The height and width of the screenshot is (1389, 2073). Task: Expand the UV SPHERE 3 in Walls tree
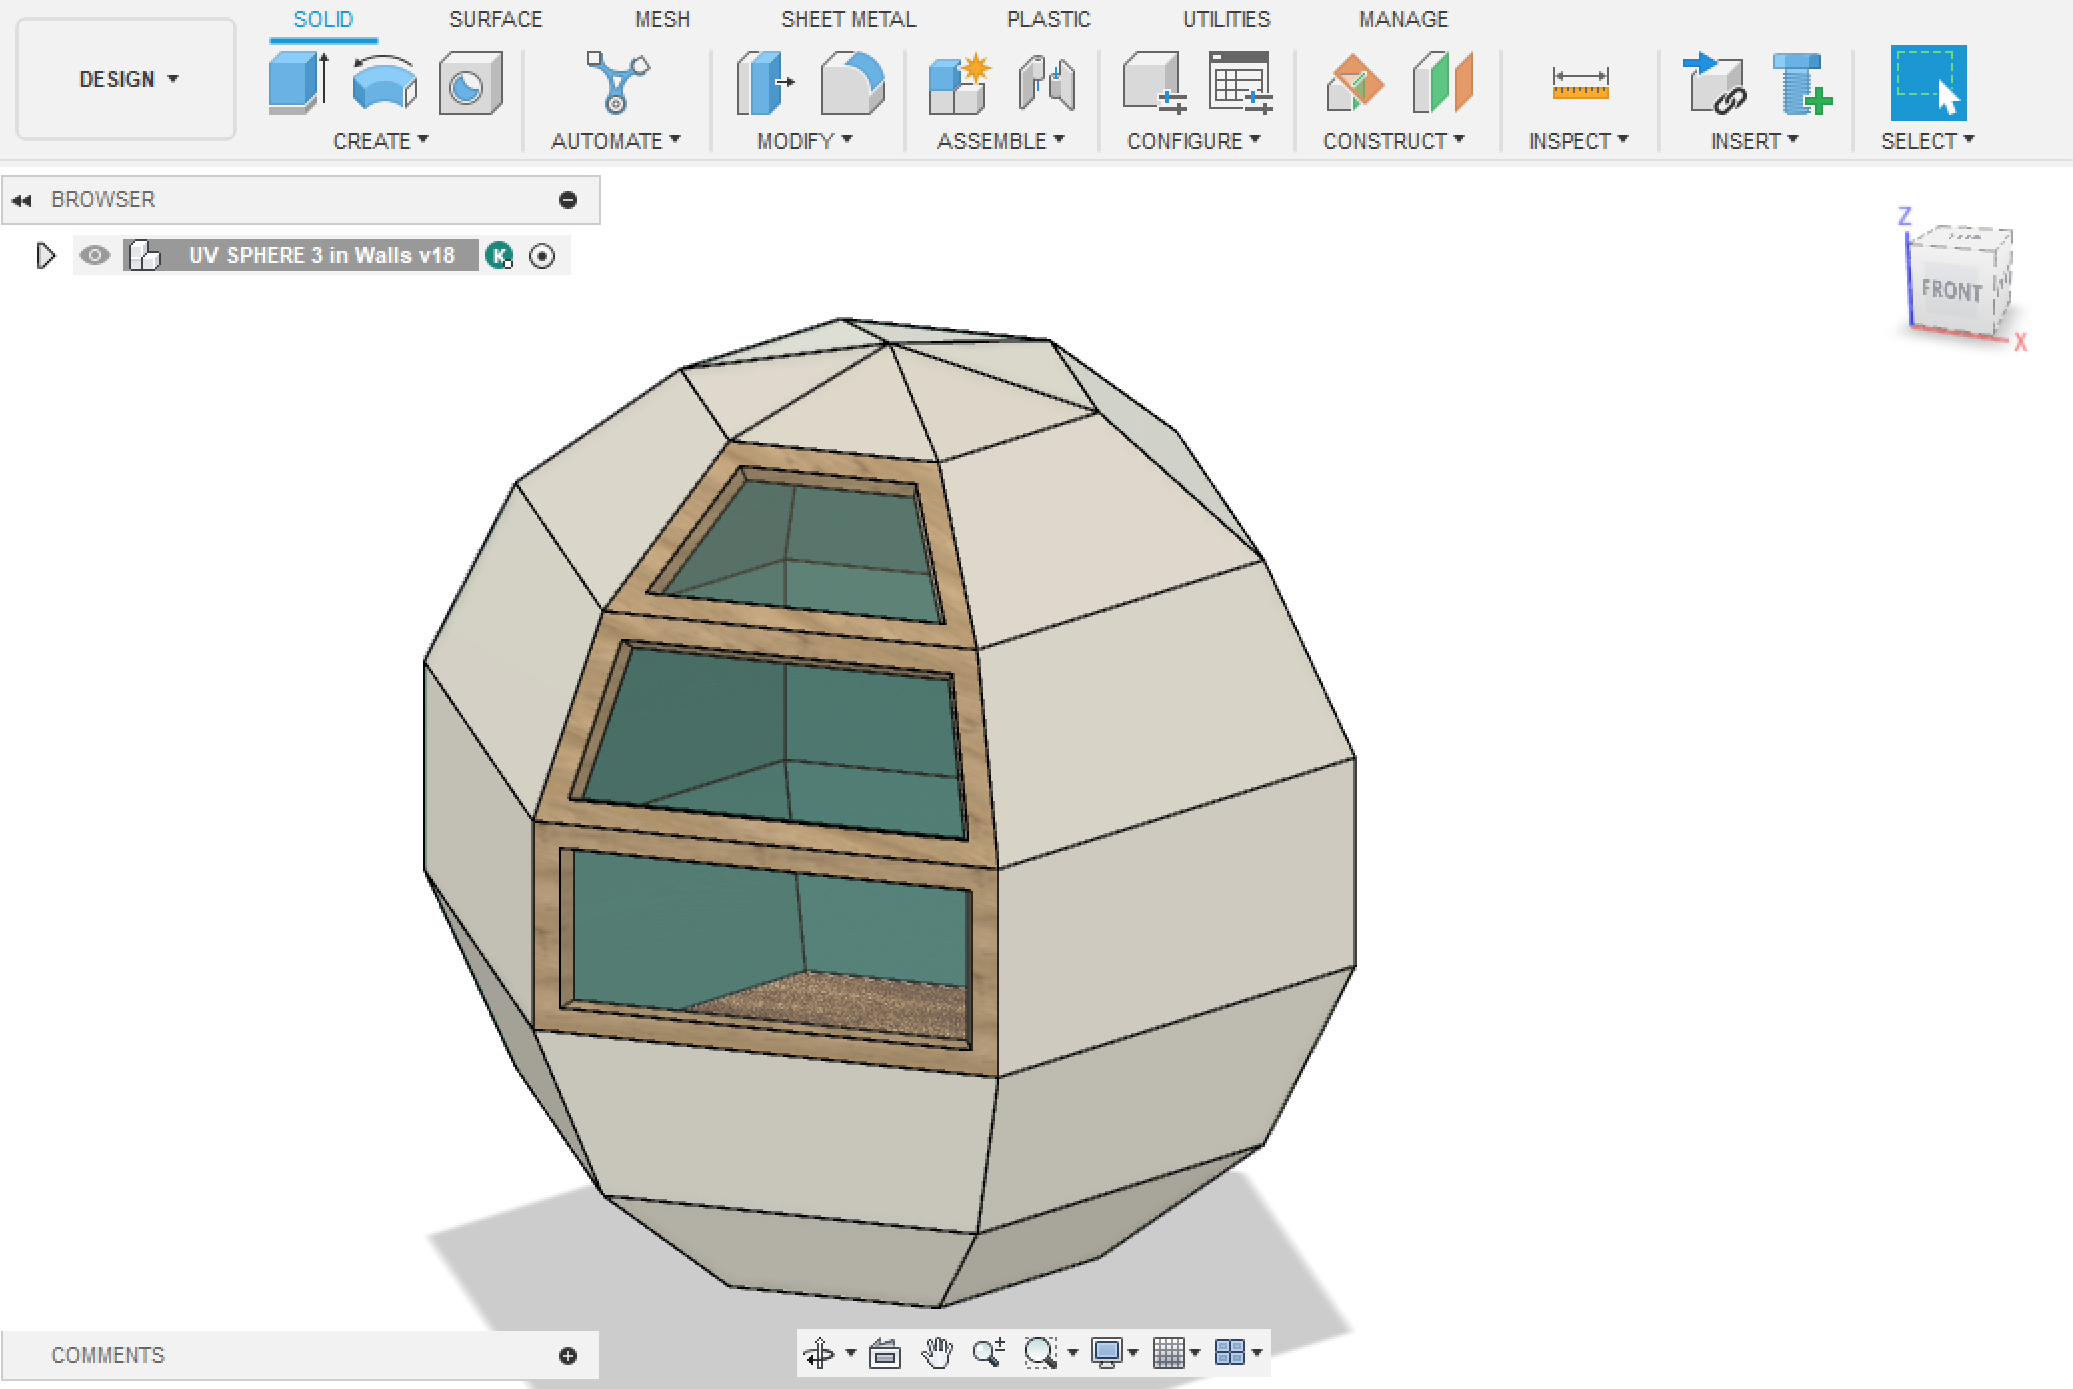(x=45, y=256)
